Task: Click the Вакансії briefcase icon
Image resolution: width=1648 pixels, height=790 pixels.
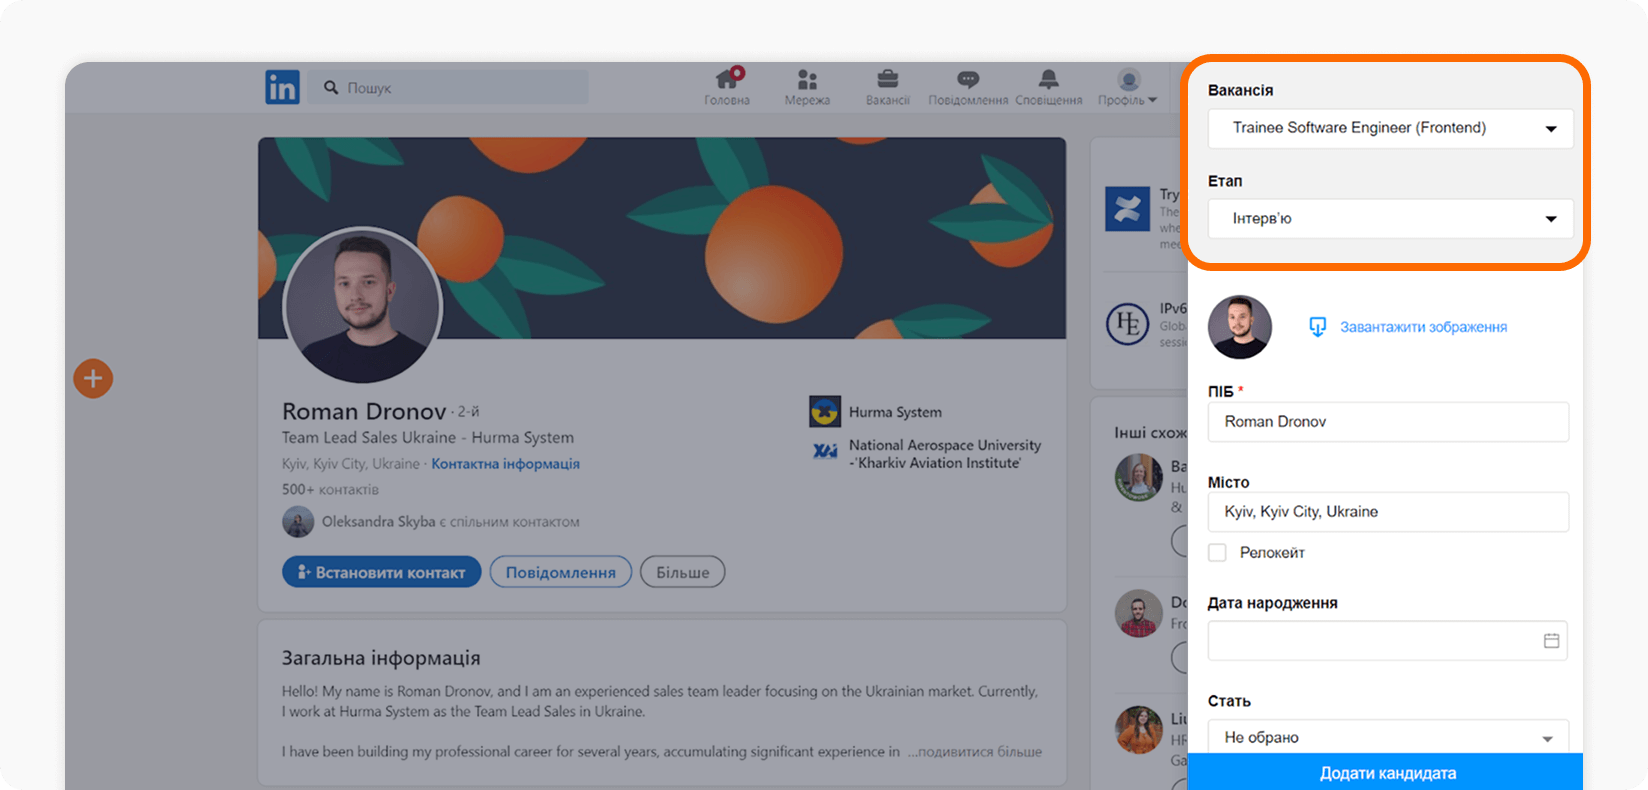Action: (887, 80)
